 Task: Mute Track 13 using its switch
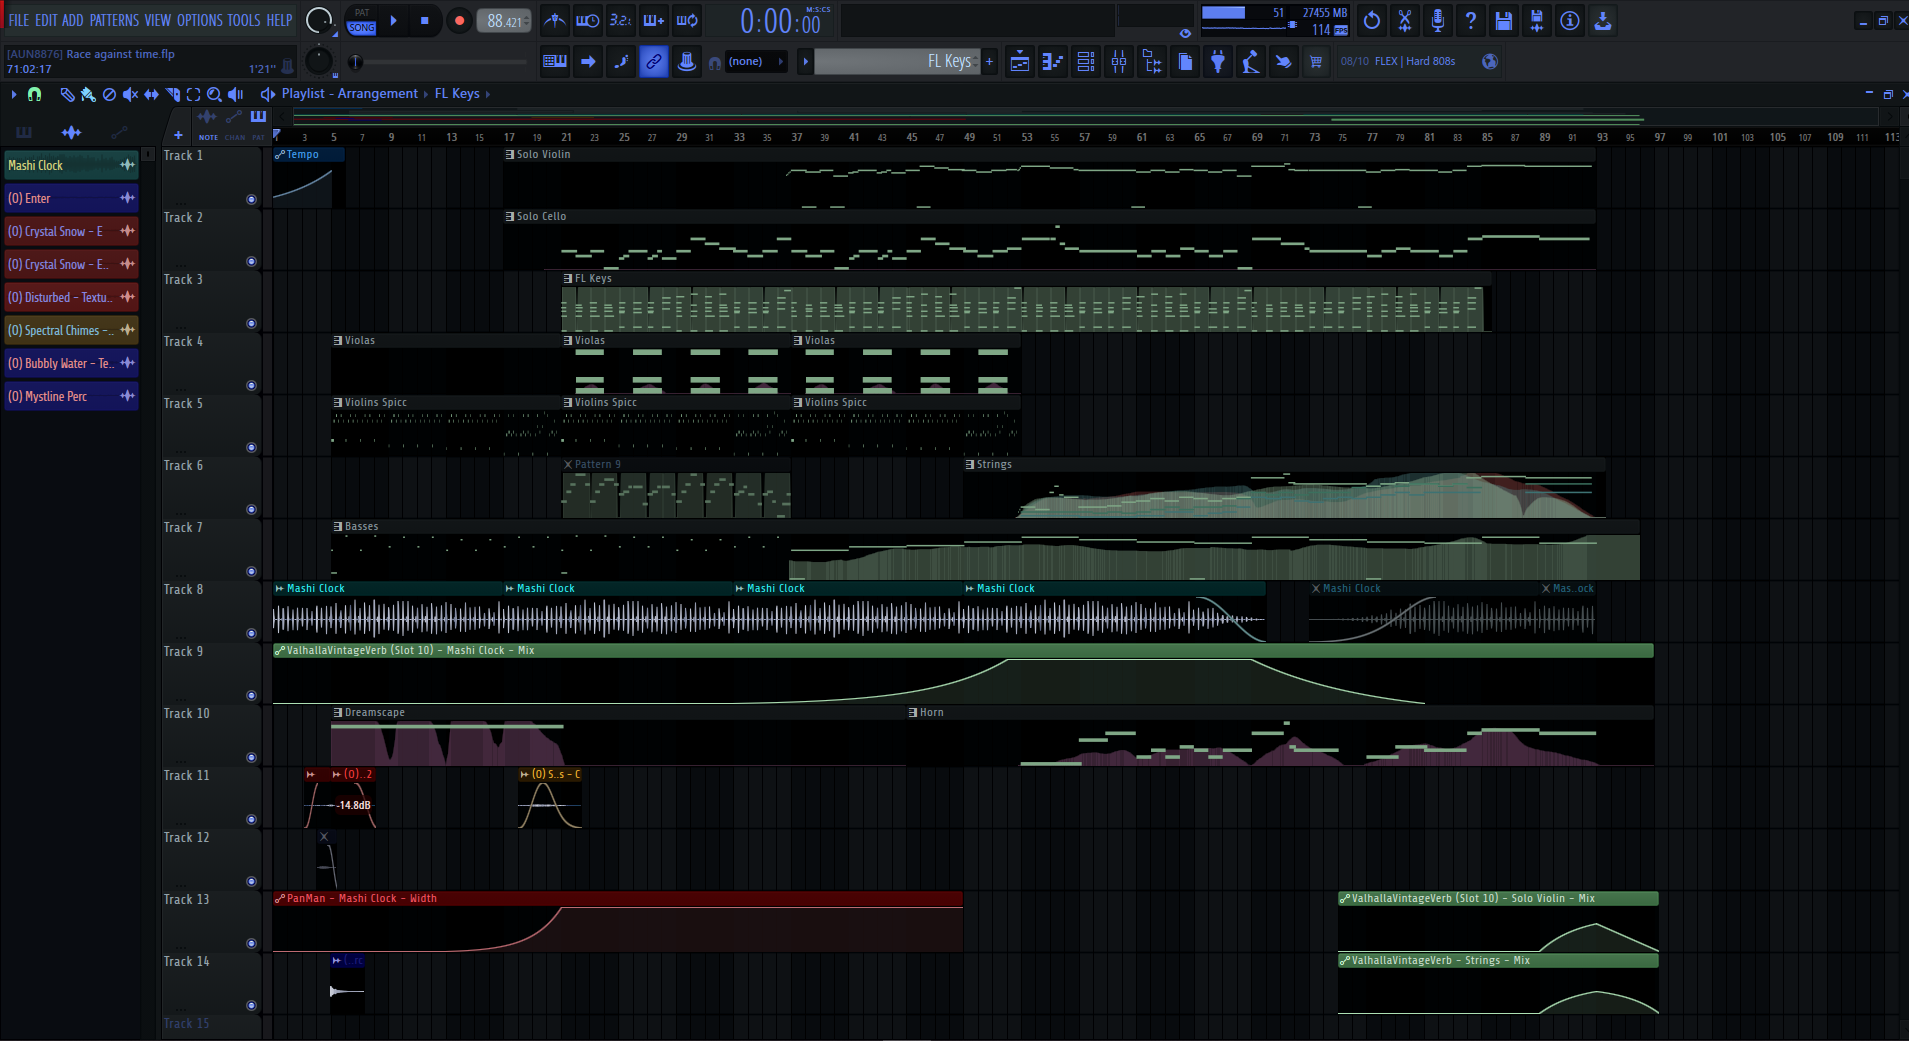point(251,943)
